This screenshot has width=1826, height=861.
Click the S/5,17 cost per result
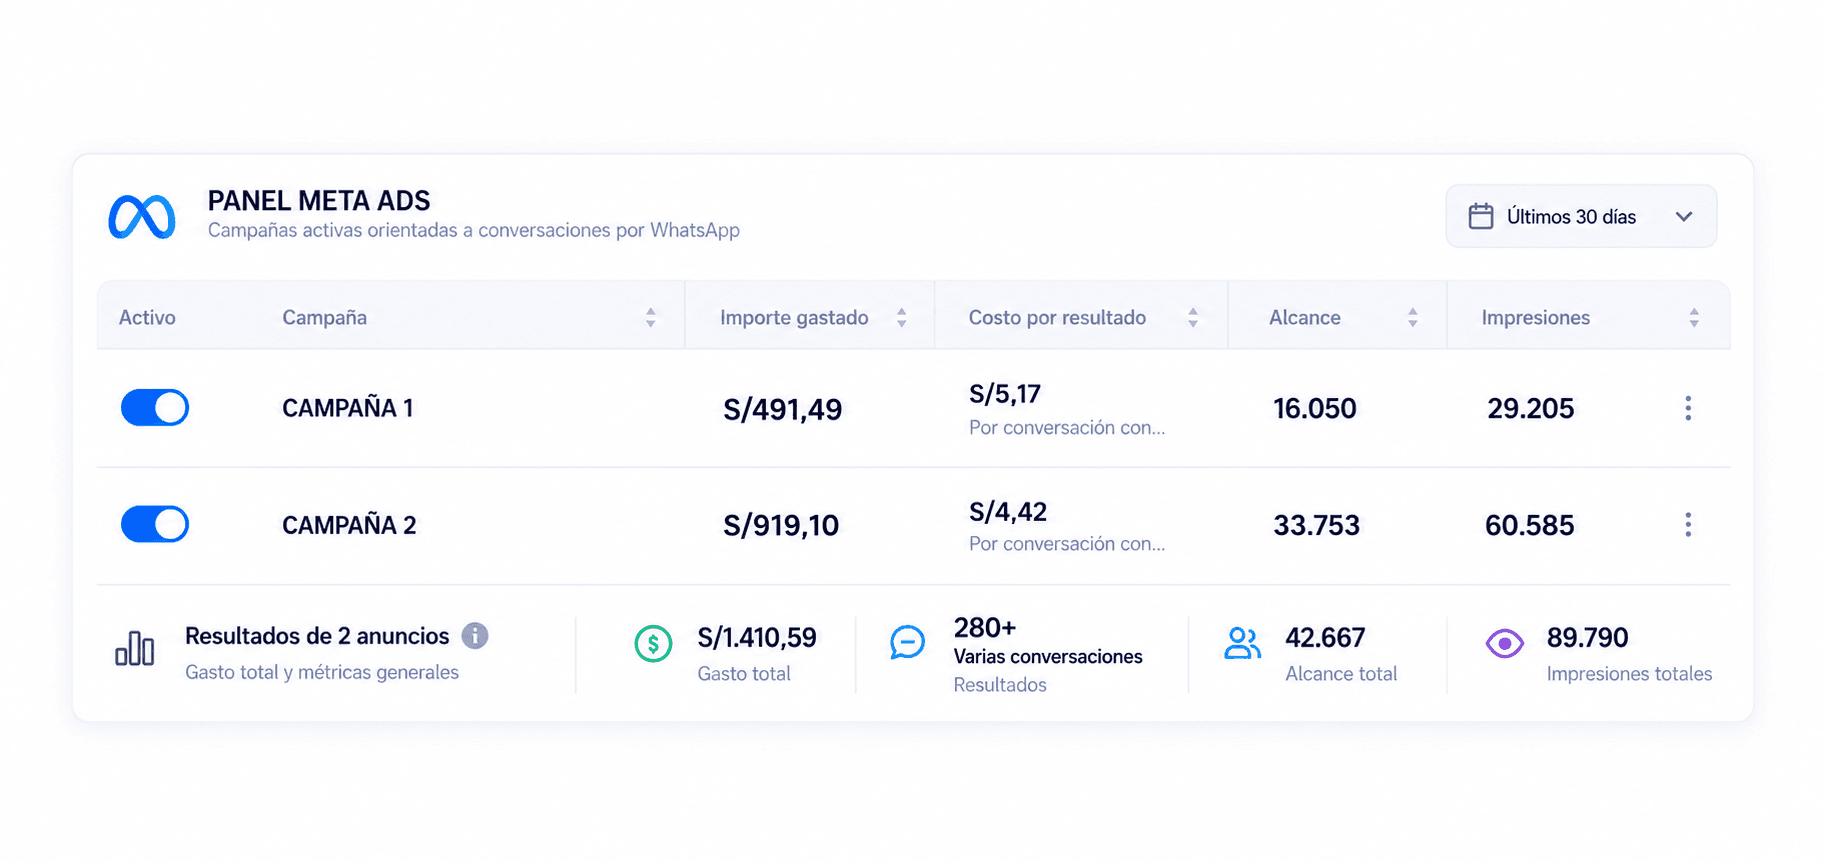point(1005,394)
